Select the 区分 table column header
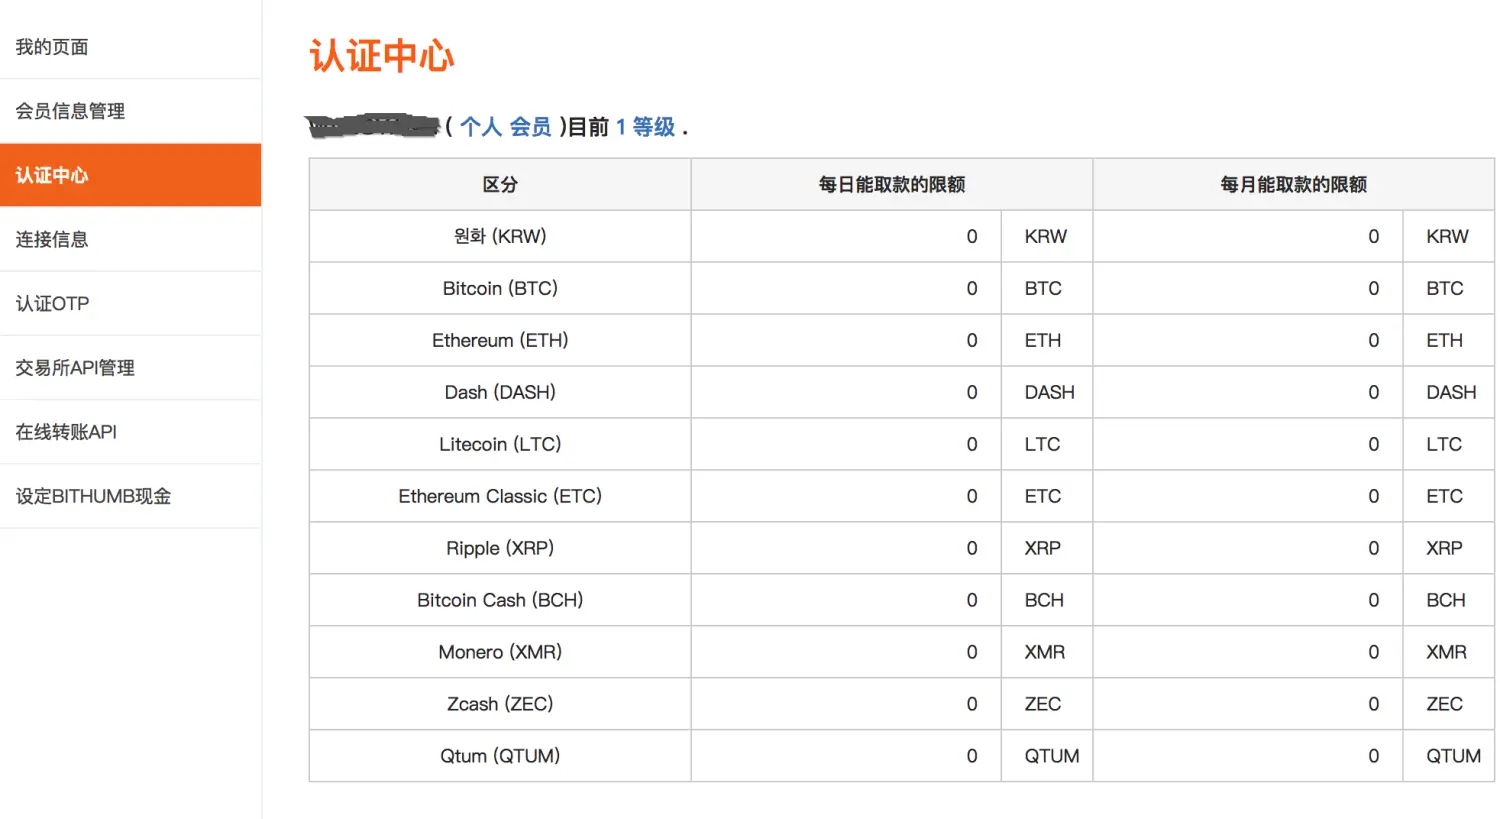Viewport: 1500px width, 819px height. [499, 184]
